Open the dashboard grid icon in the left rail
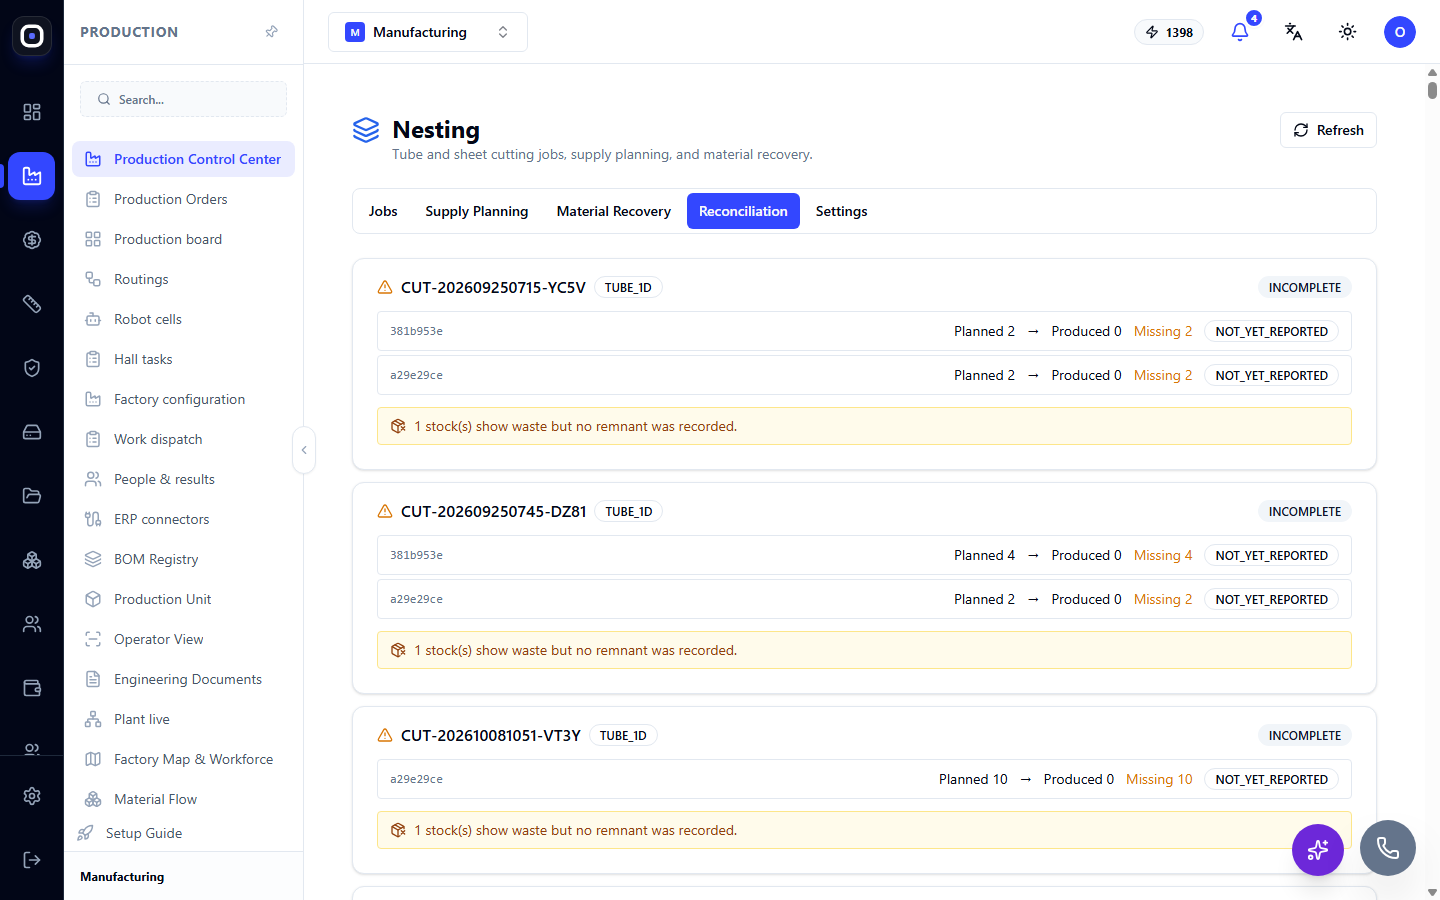The image size is (1440, 900). tap(32, 112)
